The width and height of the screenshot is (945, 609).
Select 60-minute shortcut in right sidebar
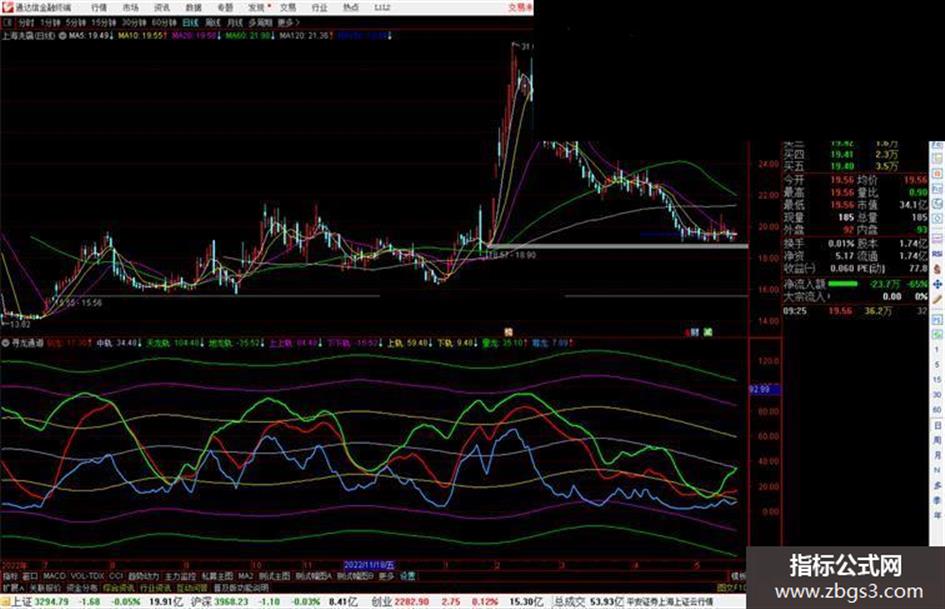pyautogui.click(x=937, y=409)
